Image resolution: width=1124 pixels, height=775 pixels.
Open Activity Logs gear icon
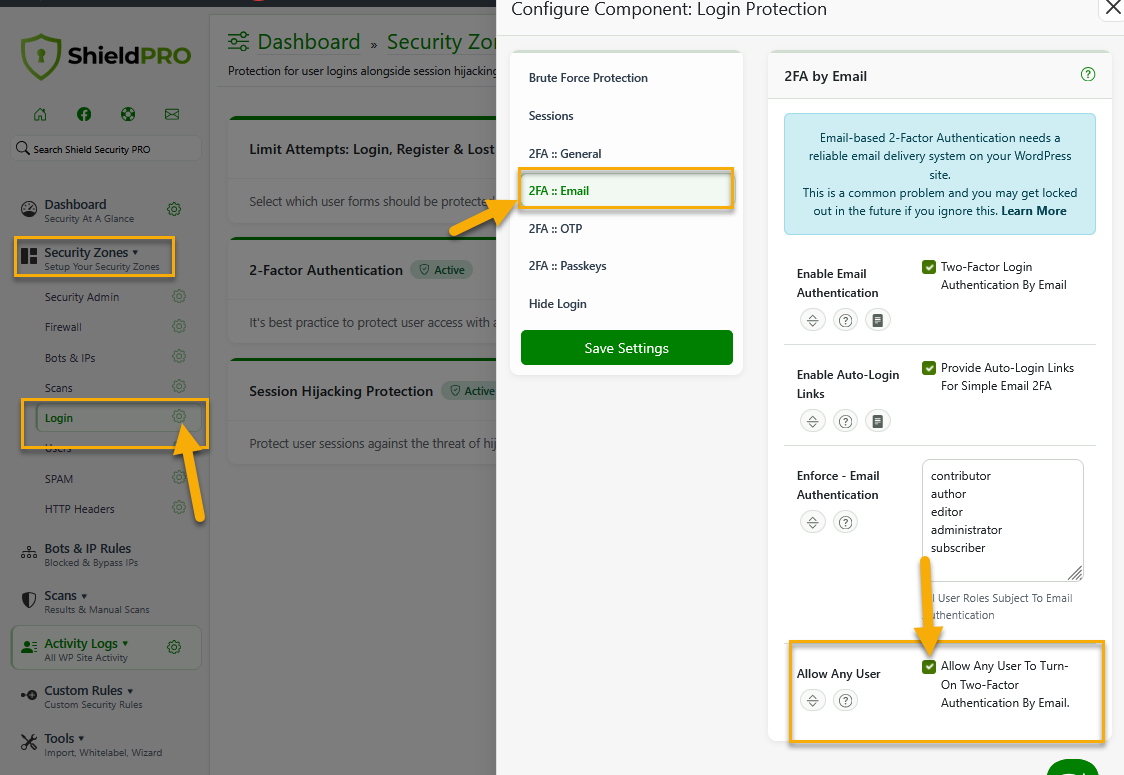173,647
